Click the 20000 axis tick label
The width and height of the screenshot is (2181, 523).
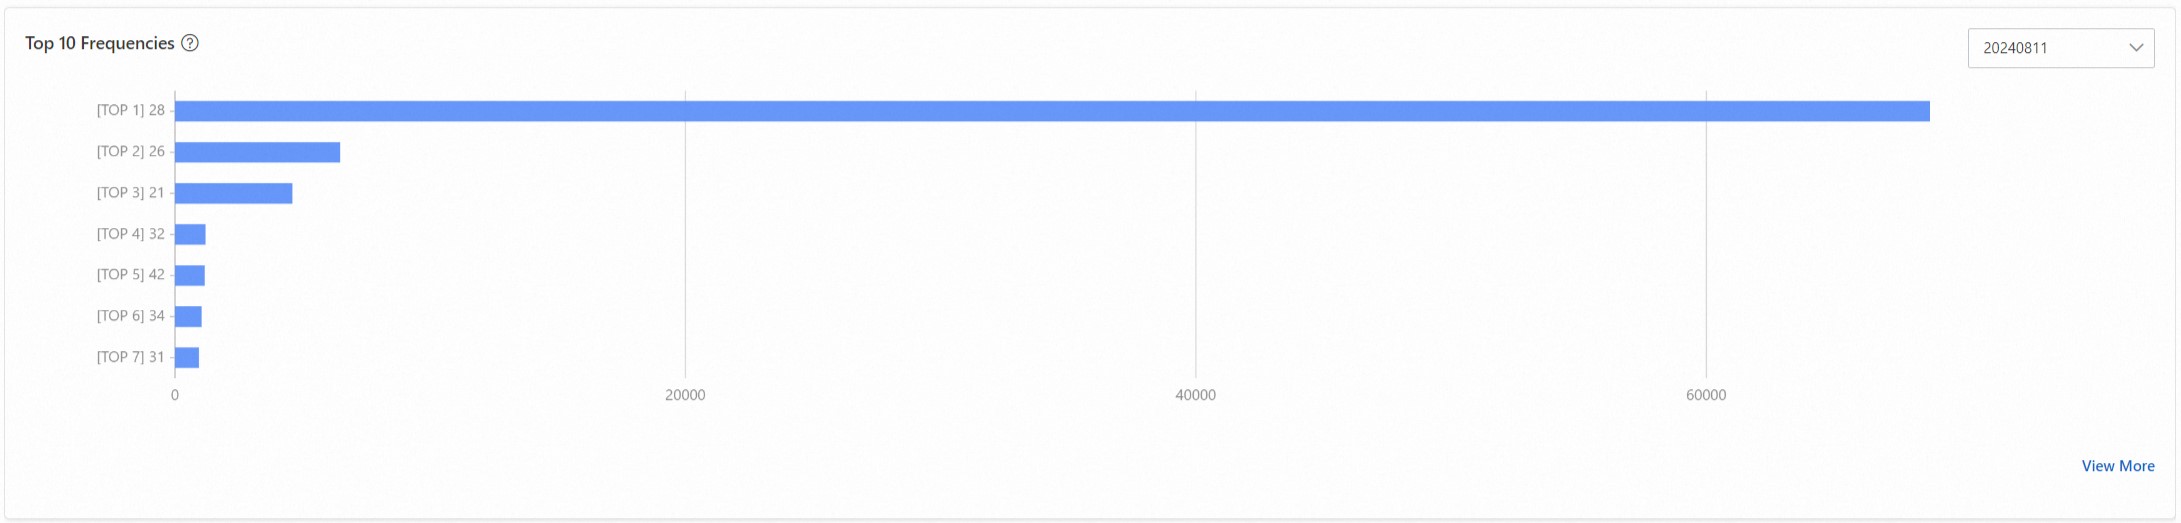(x=685, y=395)
